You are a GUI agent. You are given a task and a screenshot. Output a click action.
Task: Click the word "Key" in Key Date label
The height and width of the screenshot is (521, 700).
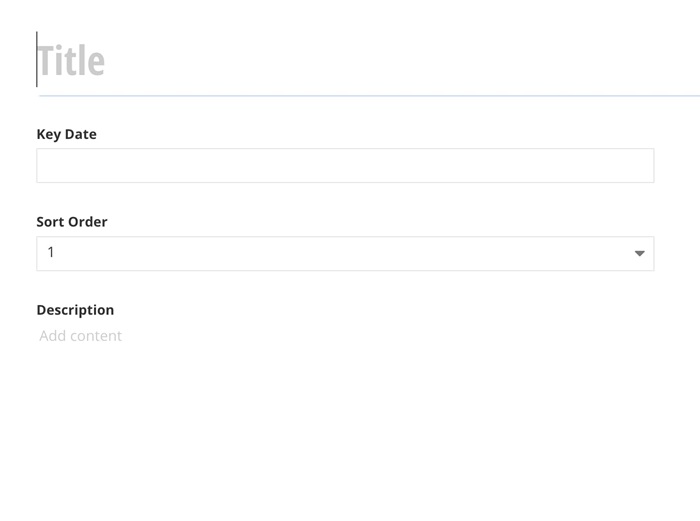coord(48,134)
